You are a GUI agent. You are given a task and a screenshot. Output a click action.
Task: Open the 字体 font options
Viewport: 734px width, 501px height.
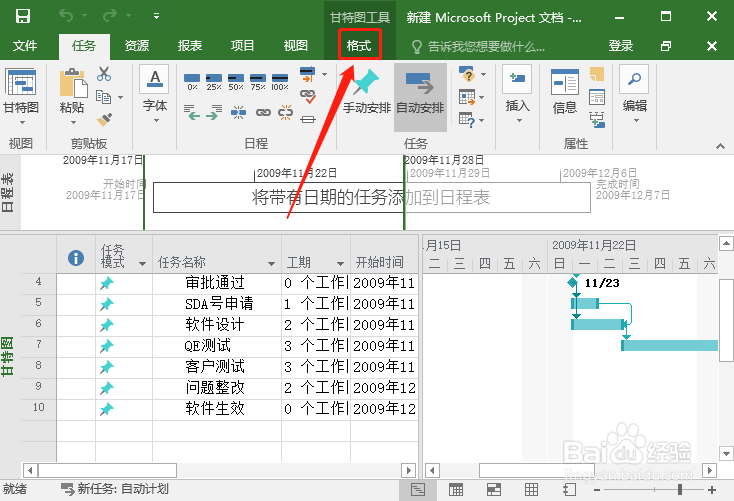coord(155,95)
